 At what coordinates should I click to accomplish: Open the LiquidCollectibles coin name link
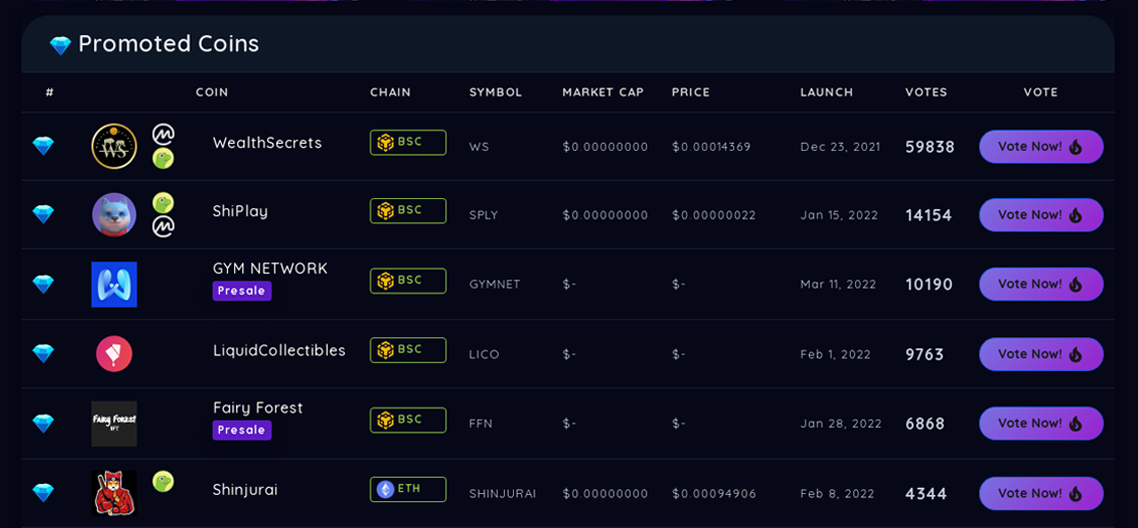pyautogui.click(x=279, y=350)
